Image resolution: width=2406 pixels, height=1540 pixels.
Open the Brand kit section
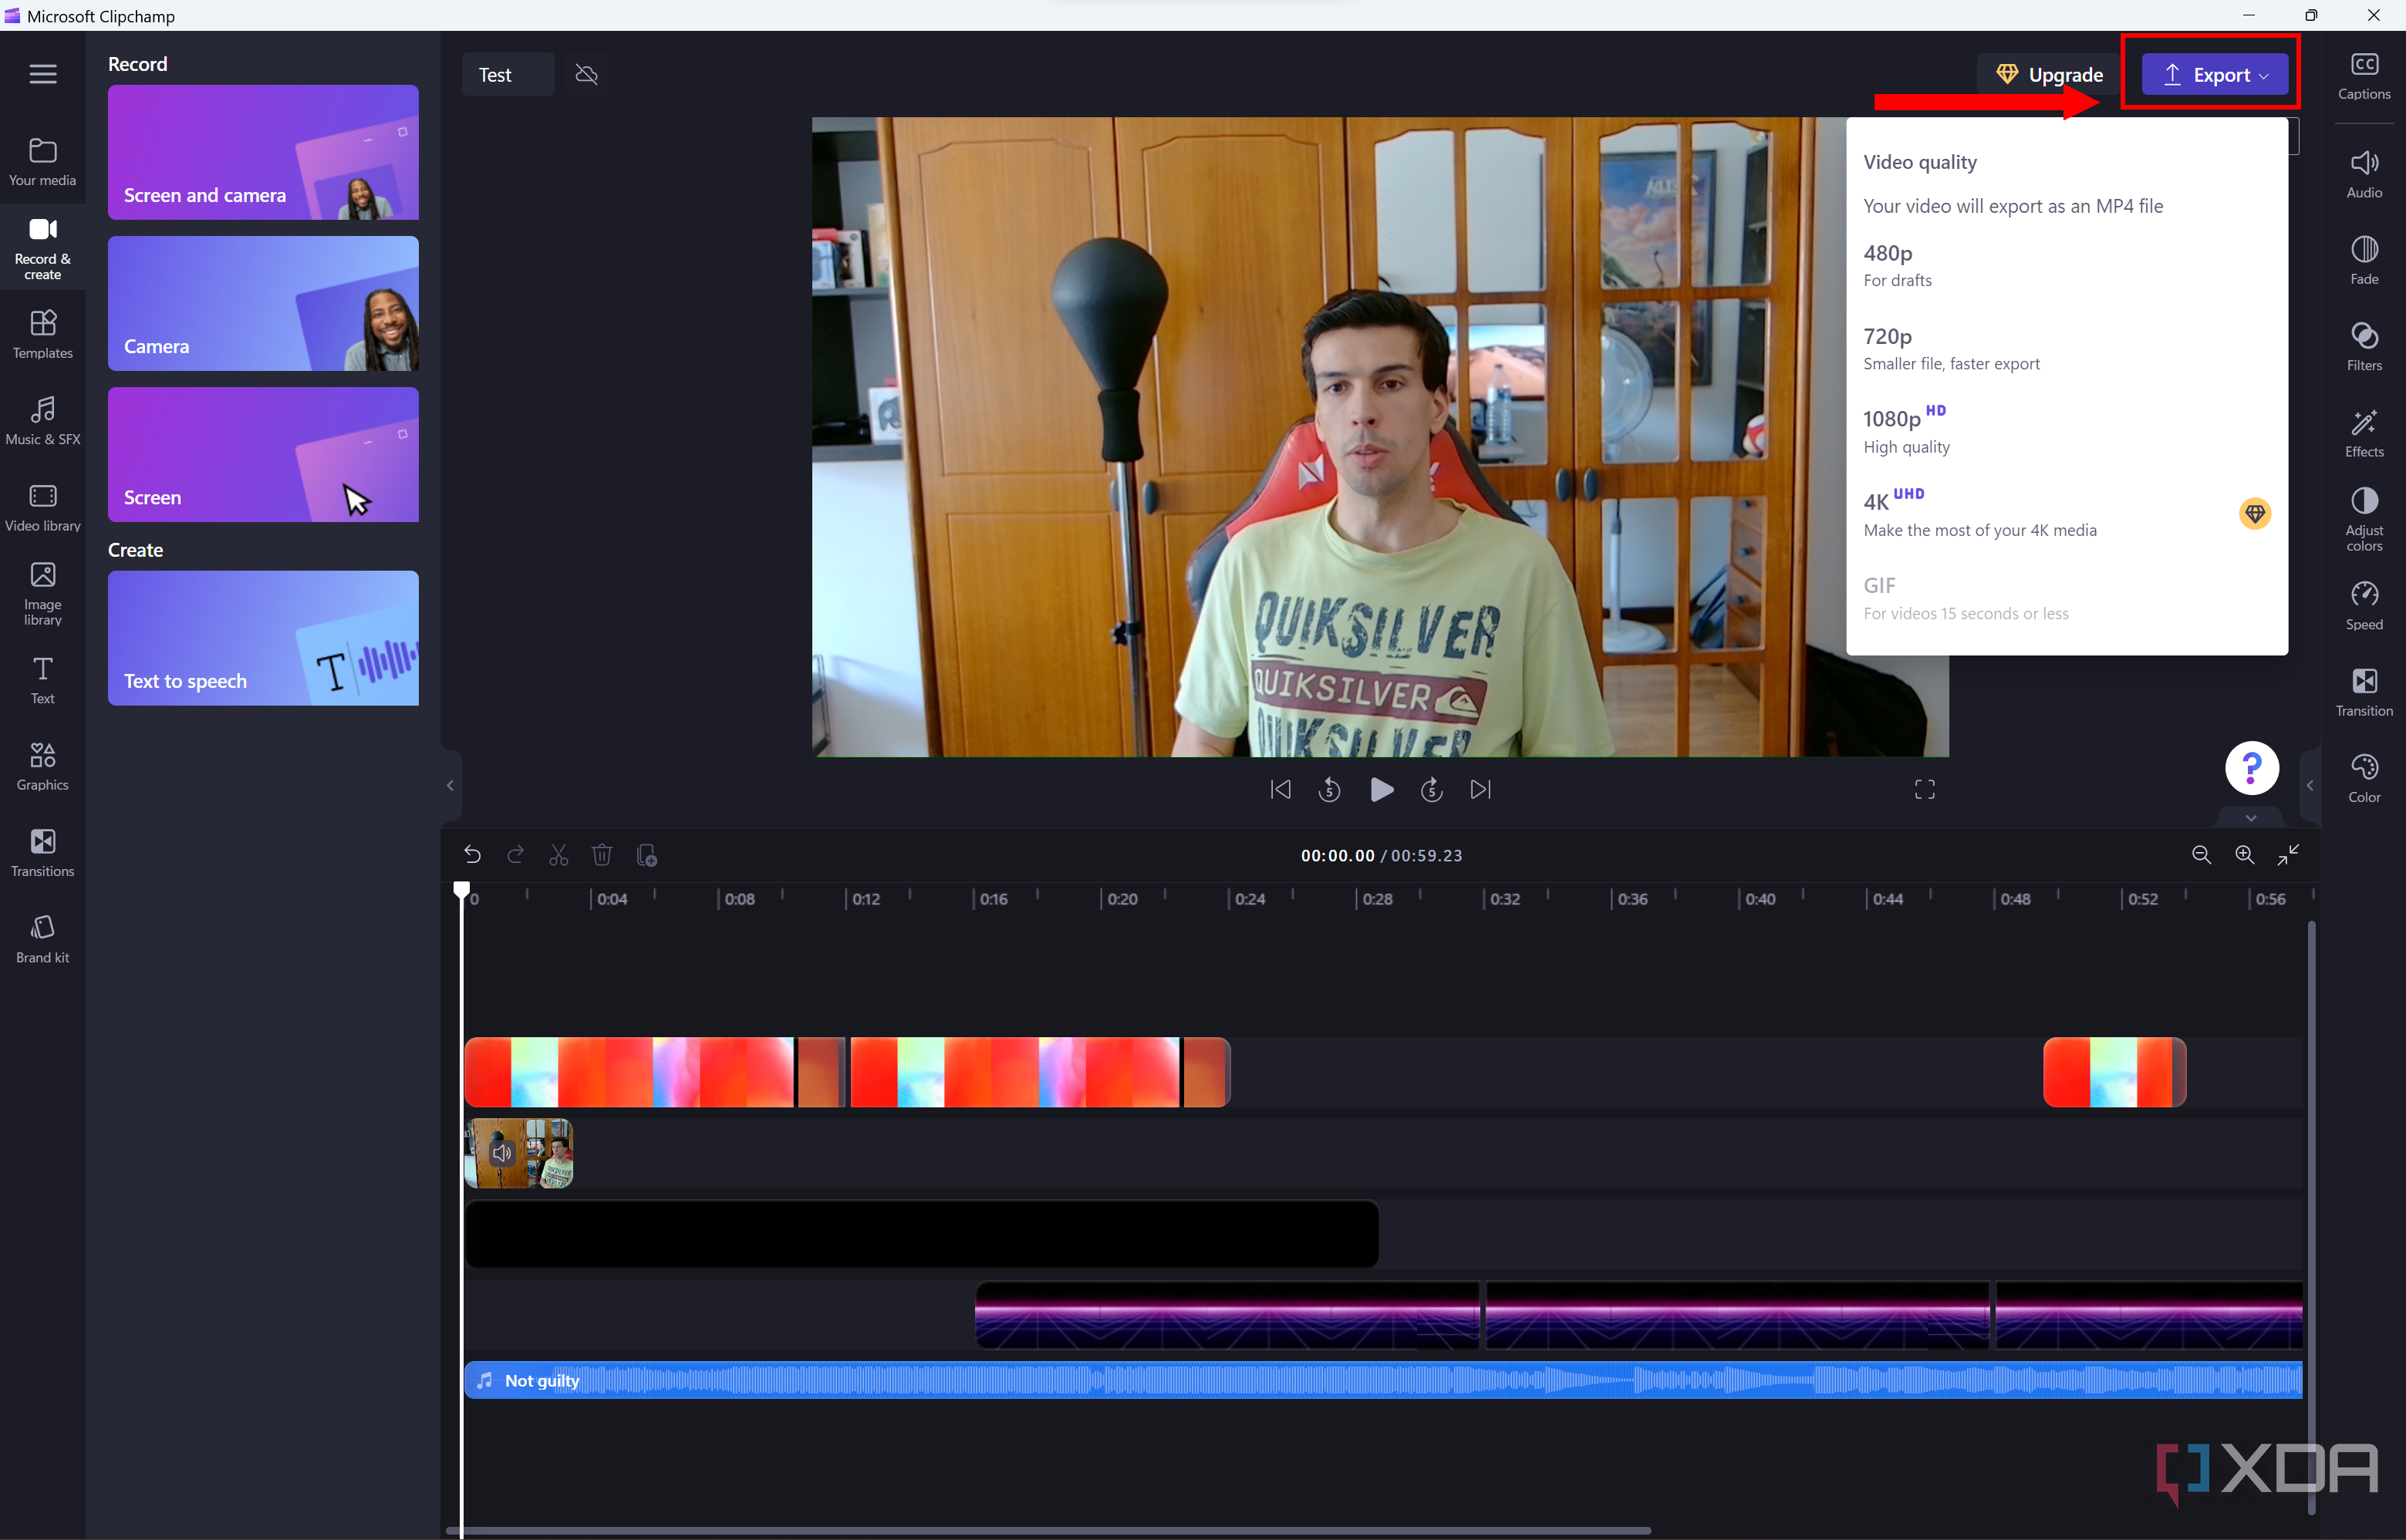[x=43, y=940]
